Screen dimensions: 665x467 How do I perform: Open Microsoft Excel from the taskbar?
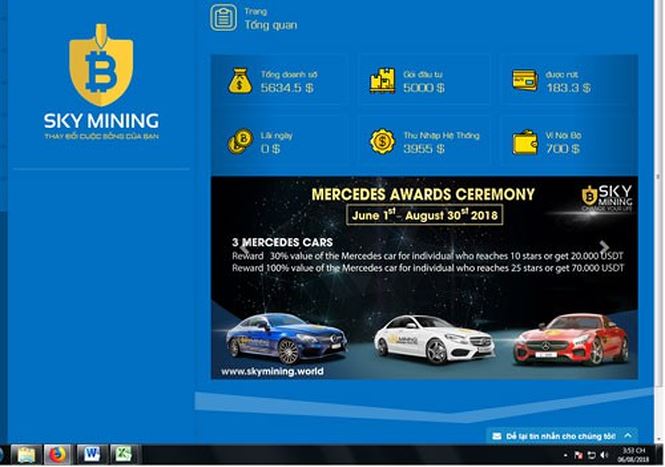(124, 455)
